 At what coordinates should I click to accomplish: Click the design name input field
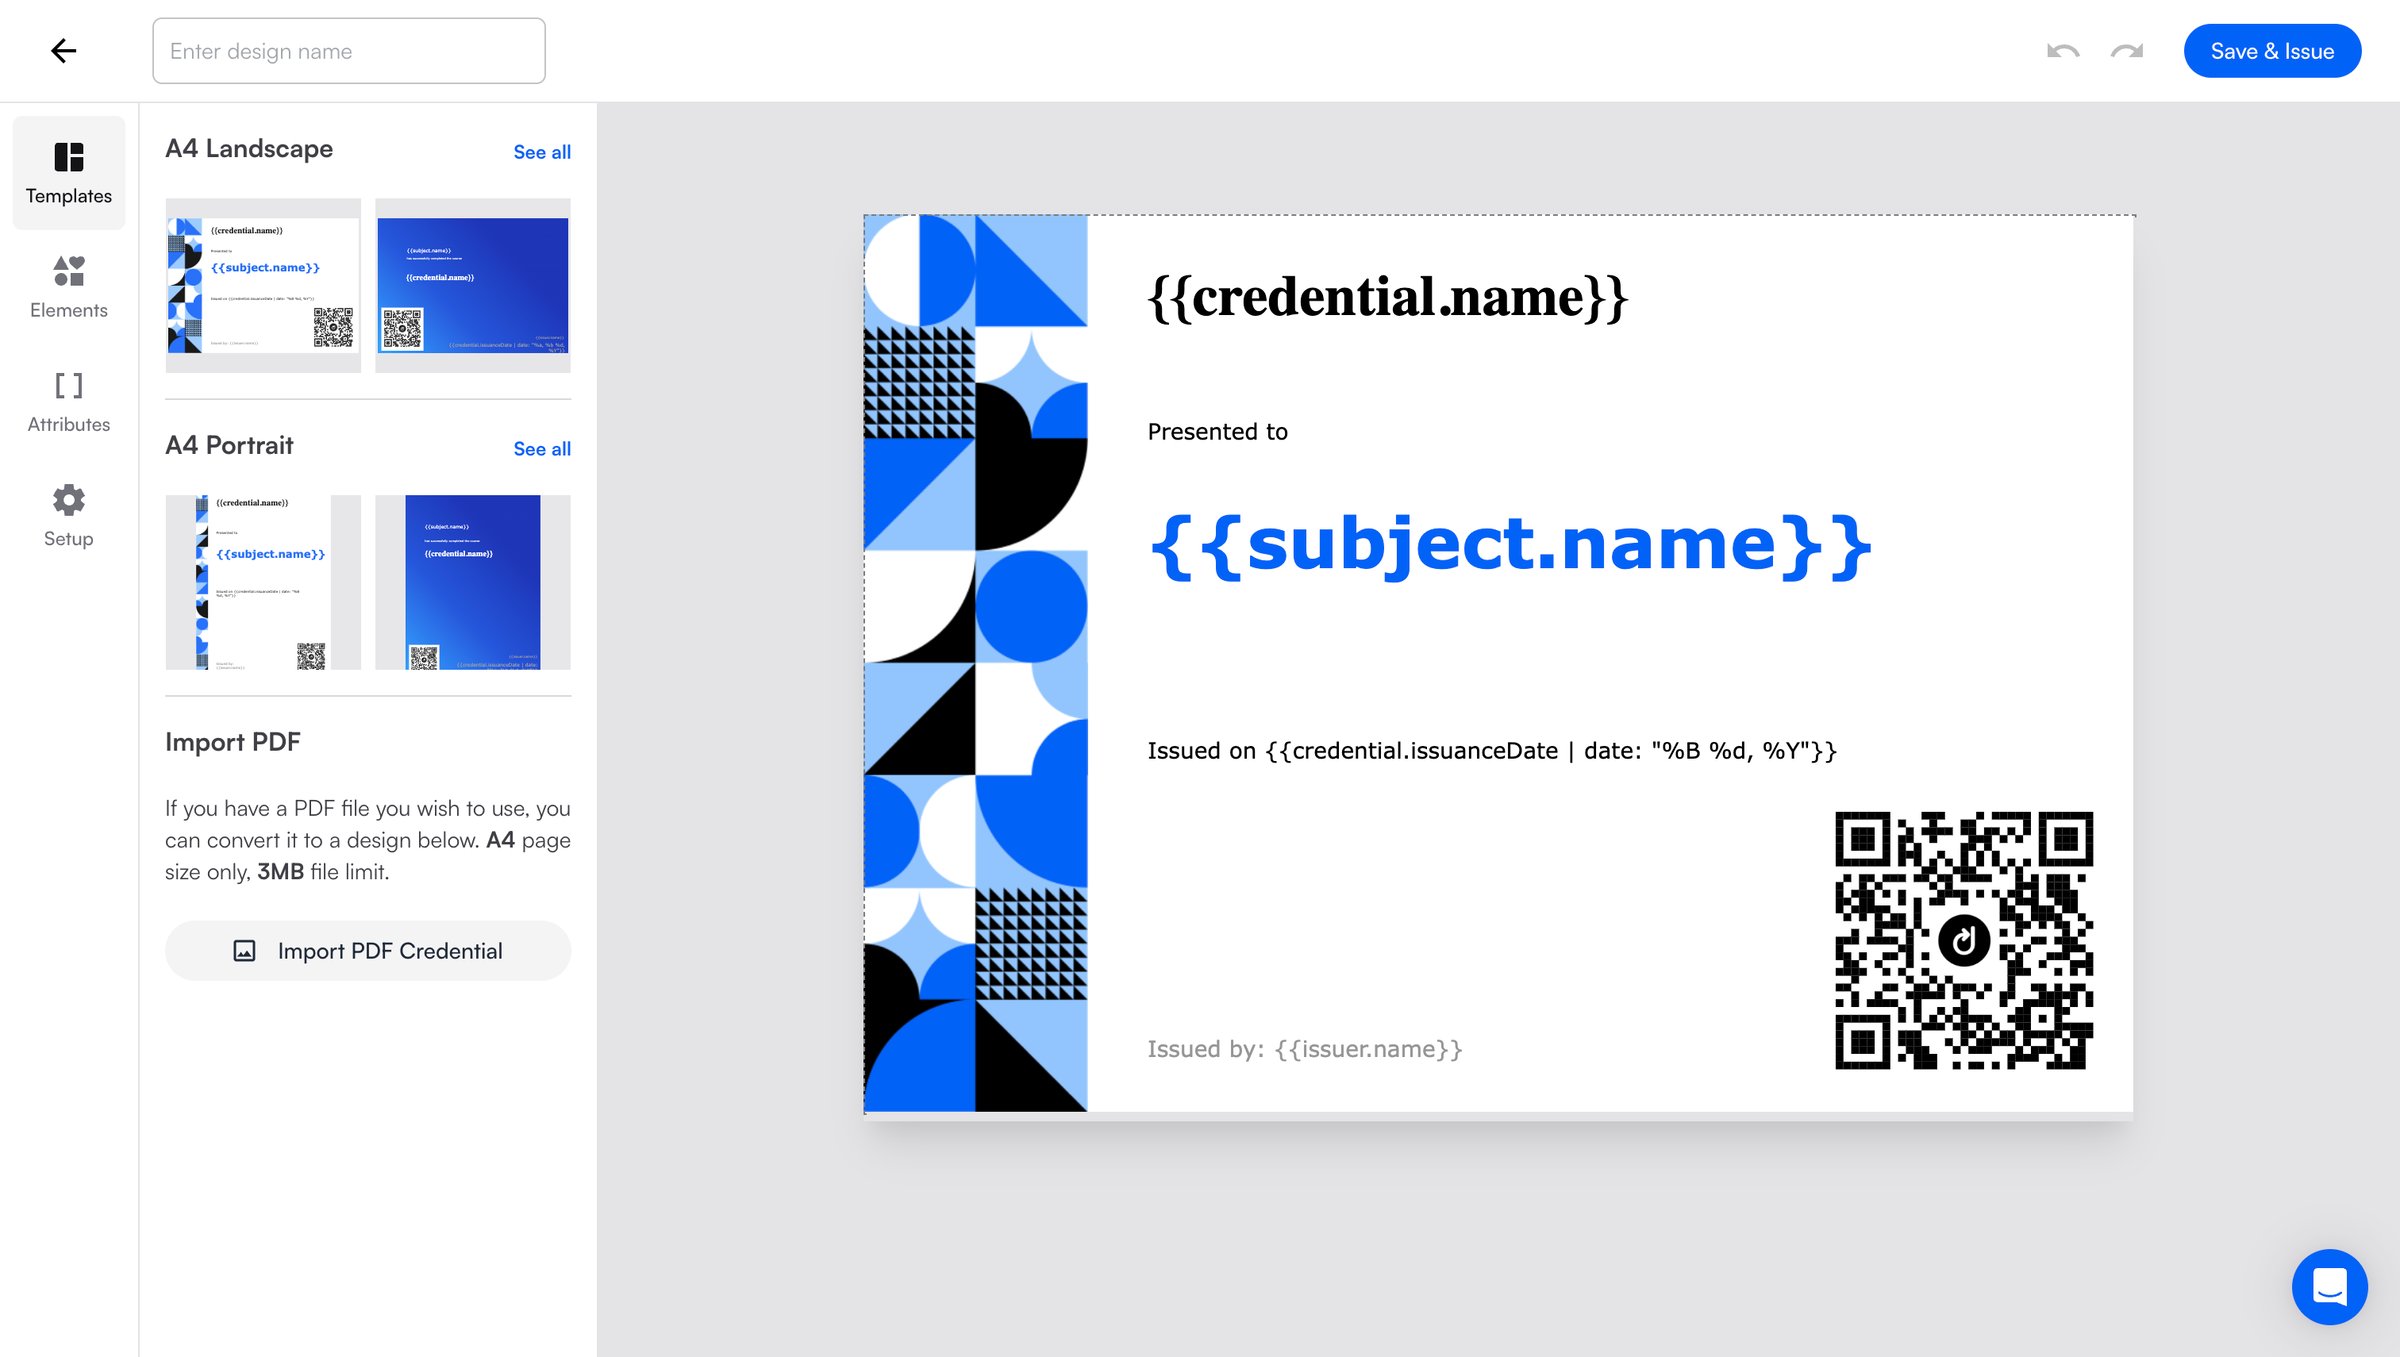coord(349,51)
